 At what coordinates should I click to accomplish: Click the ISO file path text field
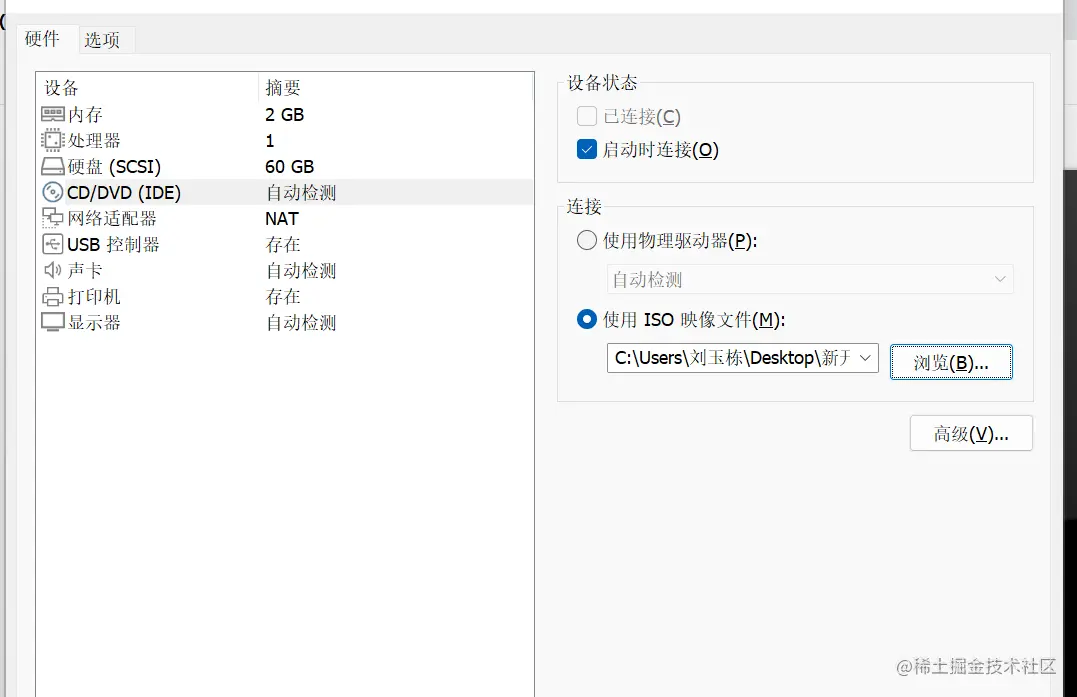(730, 358)
